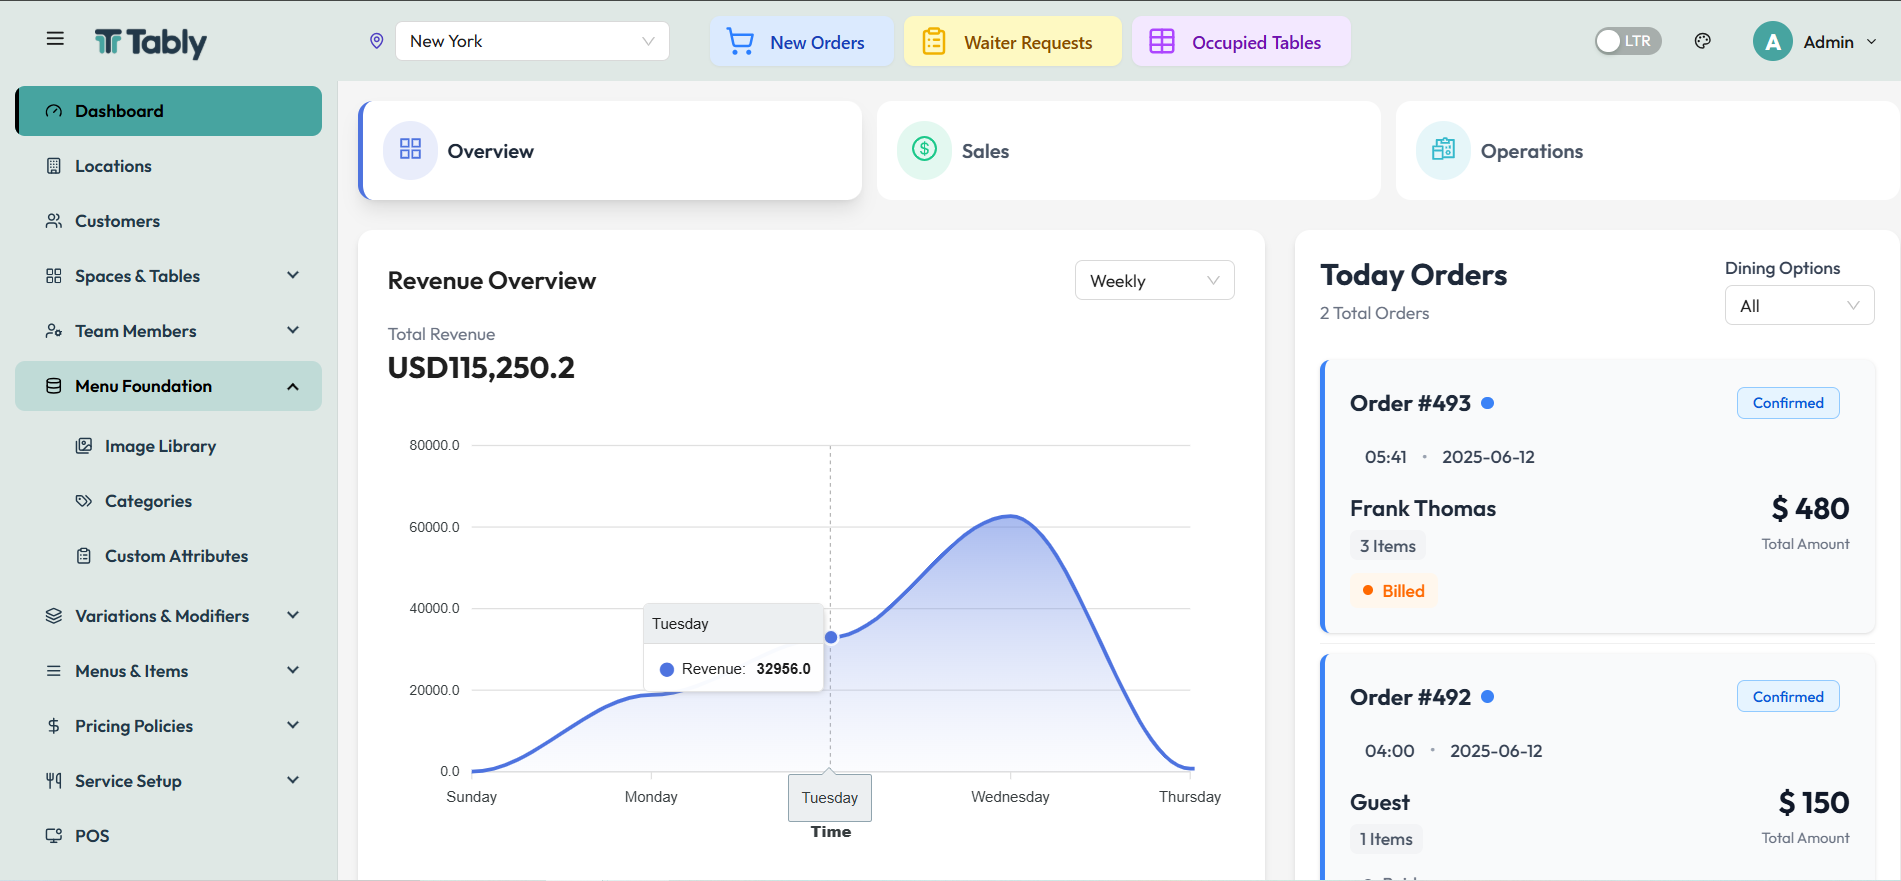This screenshot has height=881, width=1901.
Task: Click the Custom Attributes clipboard icon
Action: (84, 556)
